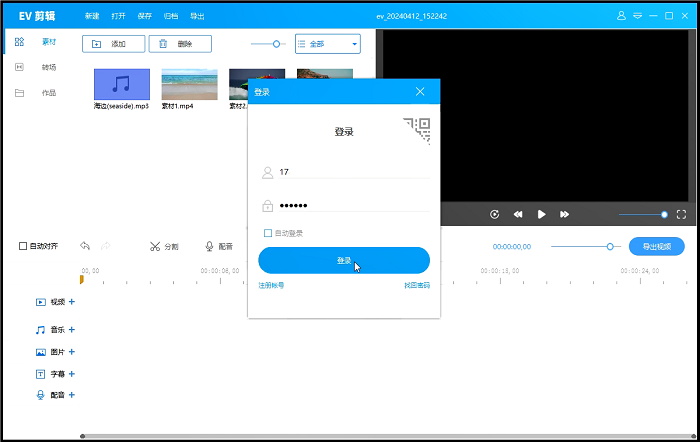This screenshot has width=700, height=442.
Task: Click the 视频 track icon
Action: (40, 302)
